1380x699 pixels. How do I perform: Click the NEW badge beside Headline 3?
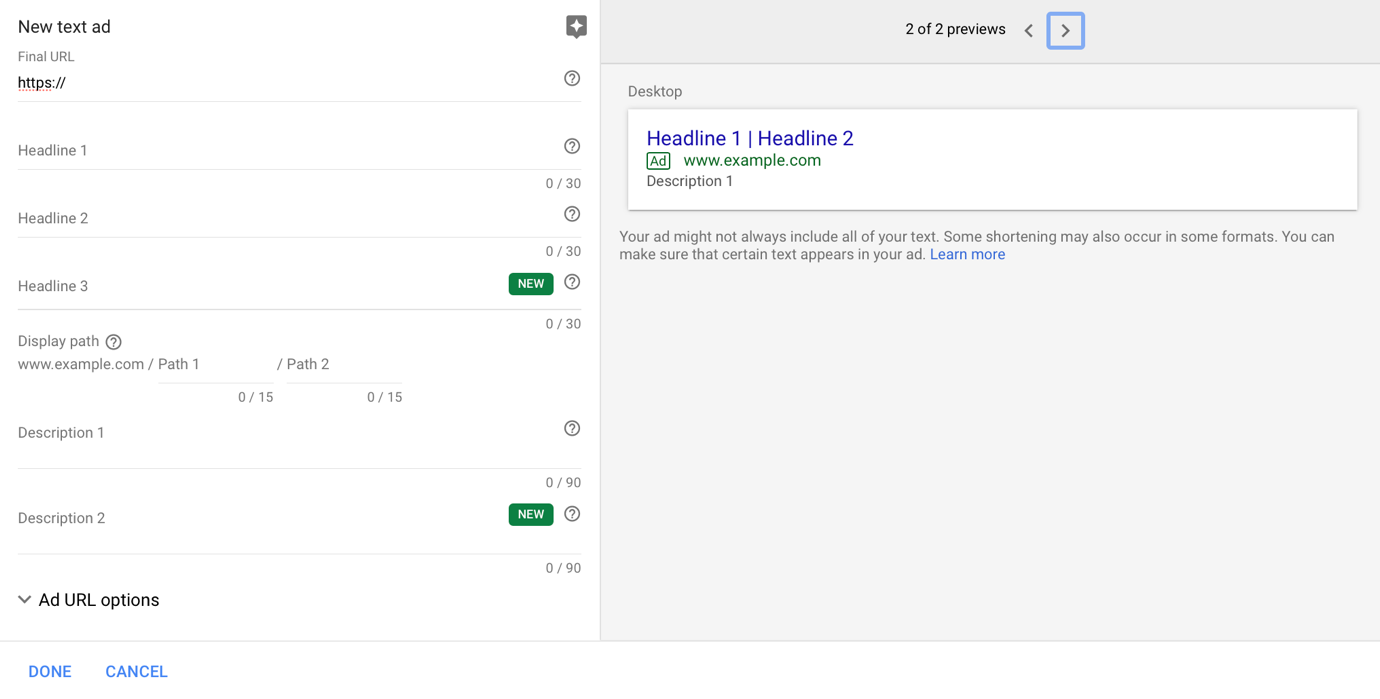click(x=531, y=284)
